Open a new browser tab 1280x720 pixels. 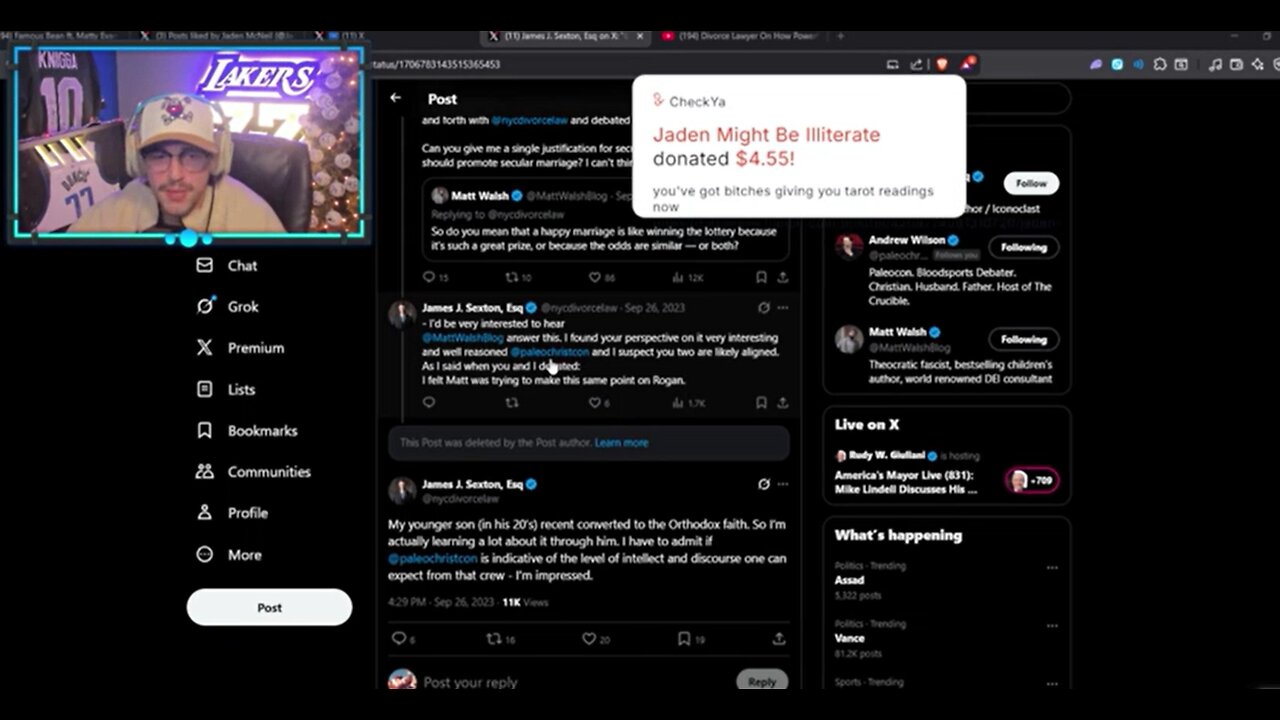tap(840, 36)
